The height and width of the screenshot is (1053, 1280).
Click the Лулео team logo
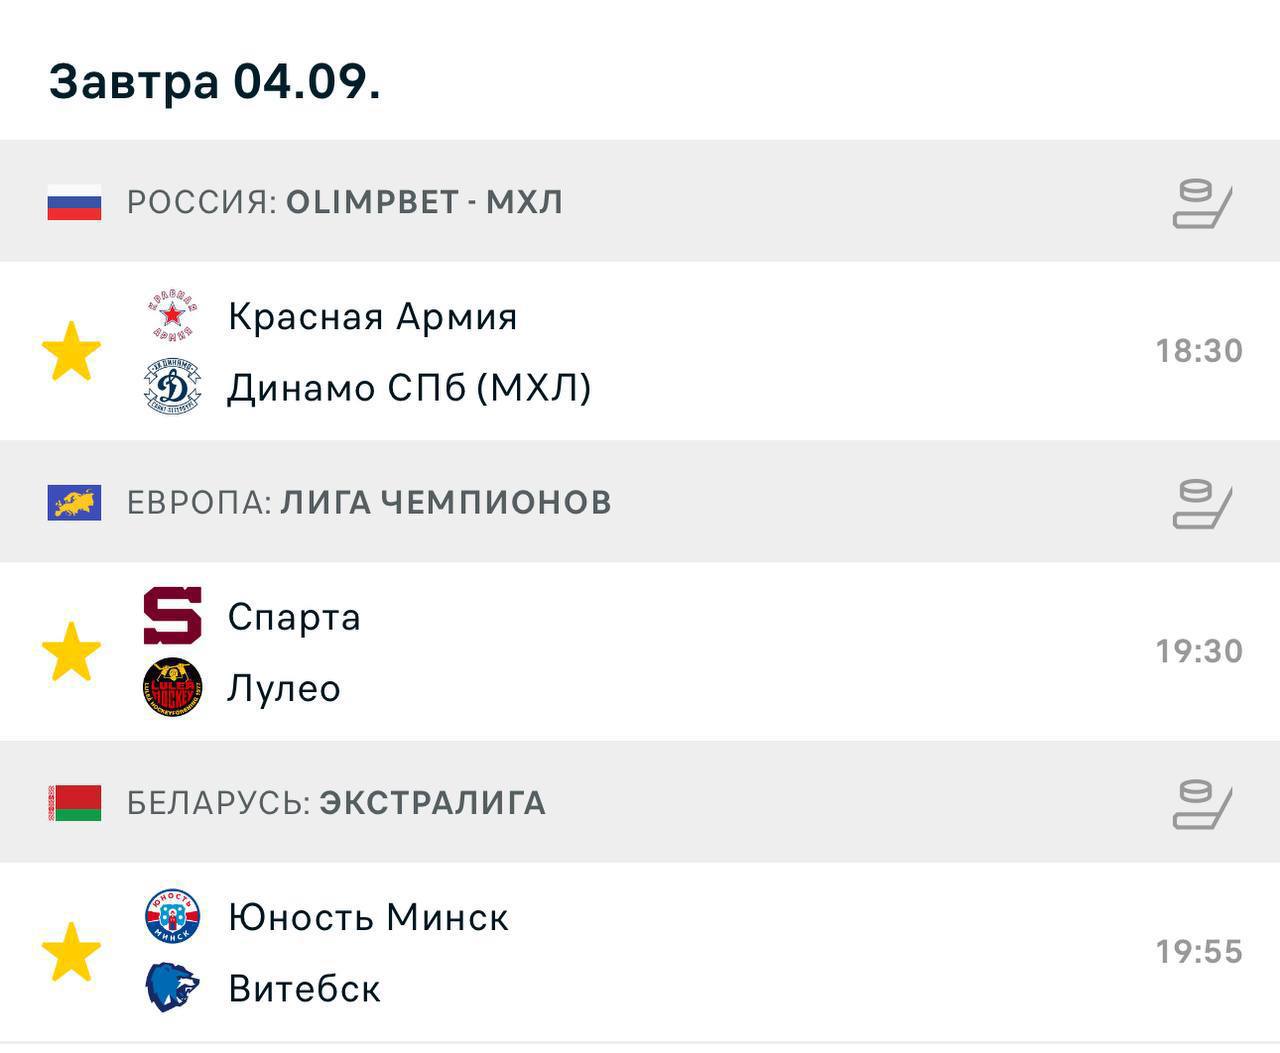pos(173,688)
